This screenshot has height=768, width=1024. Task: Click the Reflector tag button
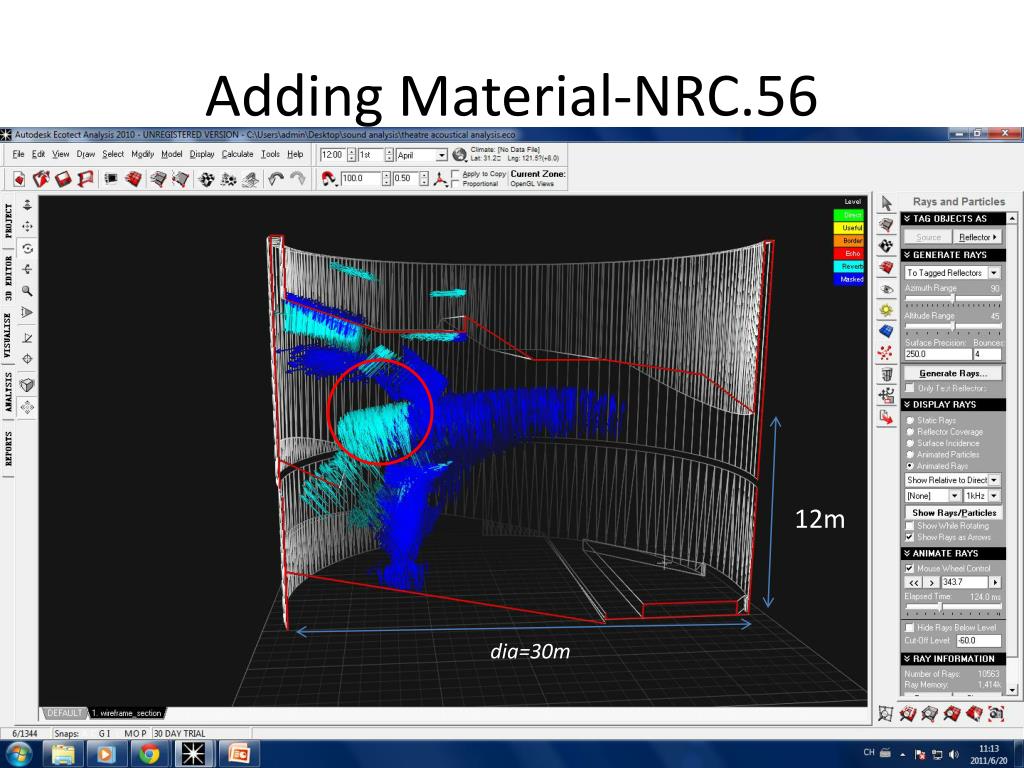click(978, 237)
